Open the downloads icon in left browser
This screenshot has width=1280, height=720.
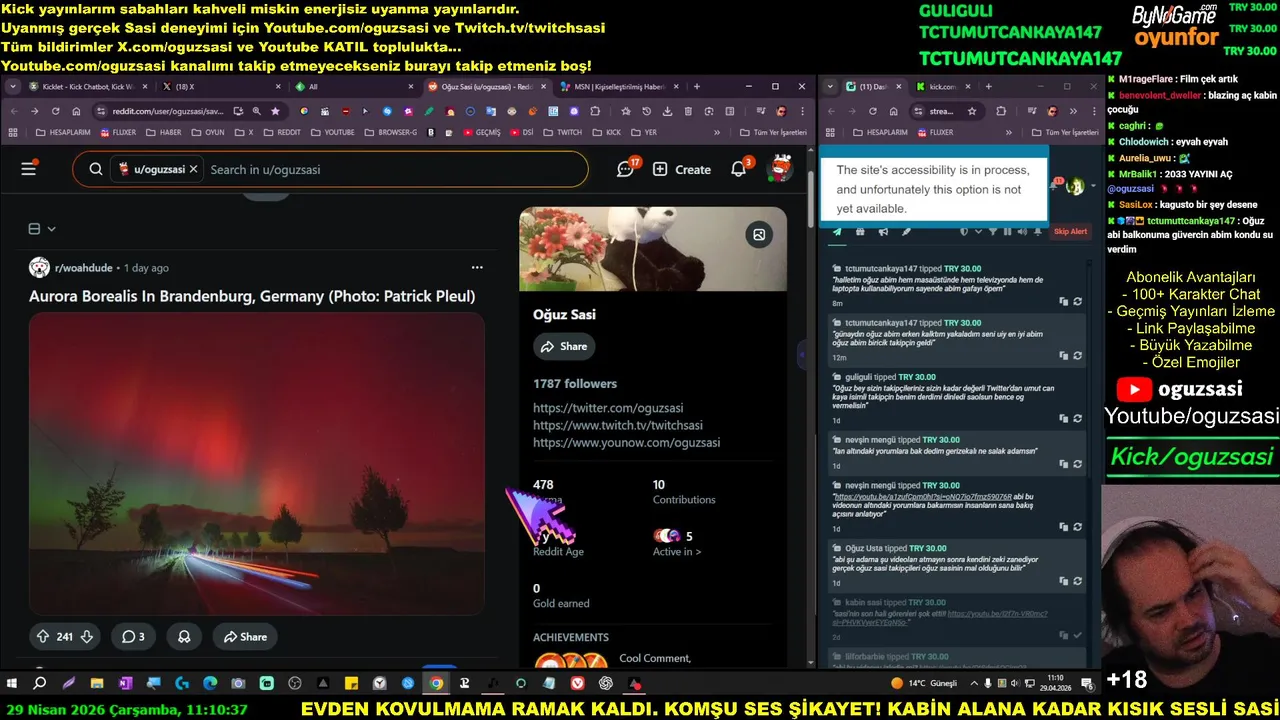[667, 111]
